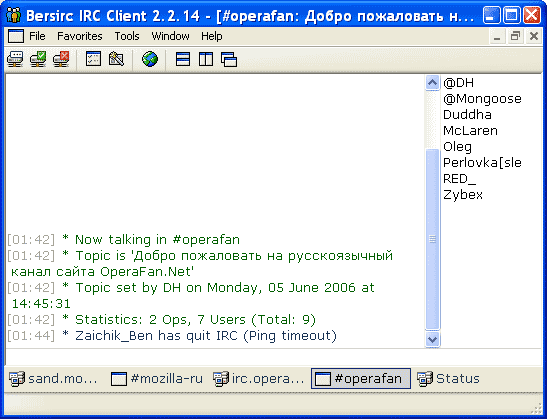
Task: Open the Favorites menu
Action: (80, 36)
